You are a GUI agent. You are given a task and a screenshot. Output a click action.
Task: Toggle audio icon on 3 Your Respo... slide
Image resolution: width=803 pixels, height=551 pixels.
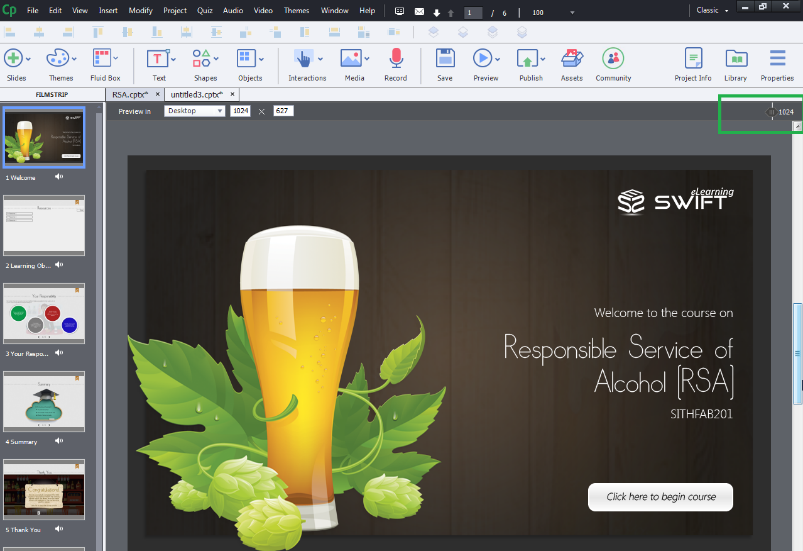[59, 353]
